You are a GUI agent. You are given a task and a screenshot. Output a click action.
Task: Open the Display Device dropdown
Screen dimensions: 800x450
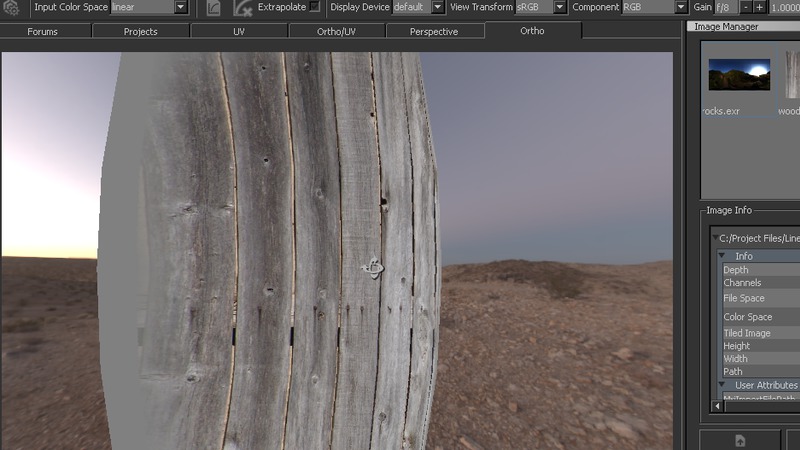click(x=438, y=7)
